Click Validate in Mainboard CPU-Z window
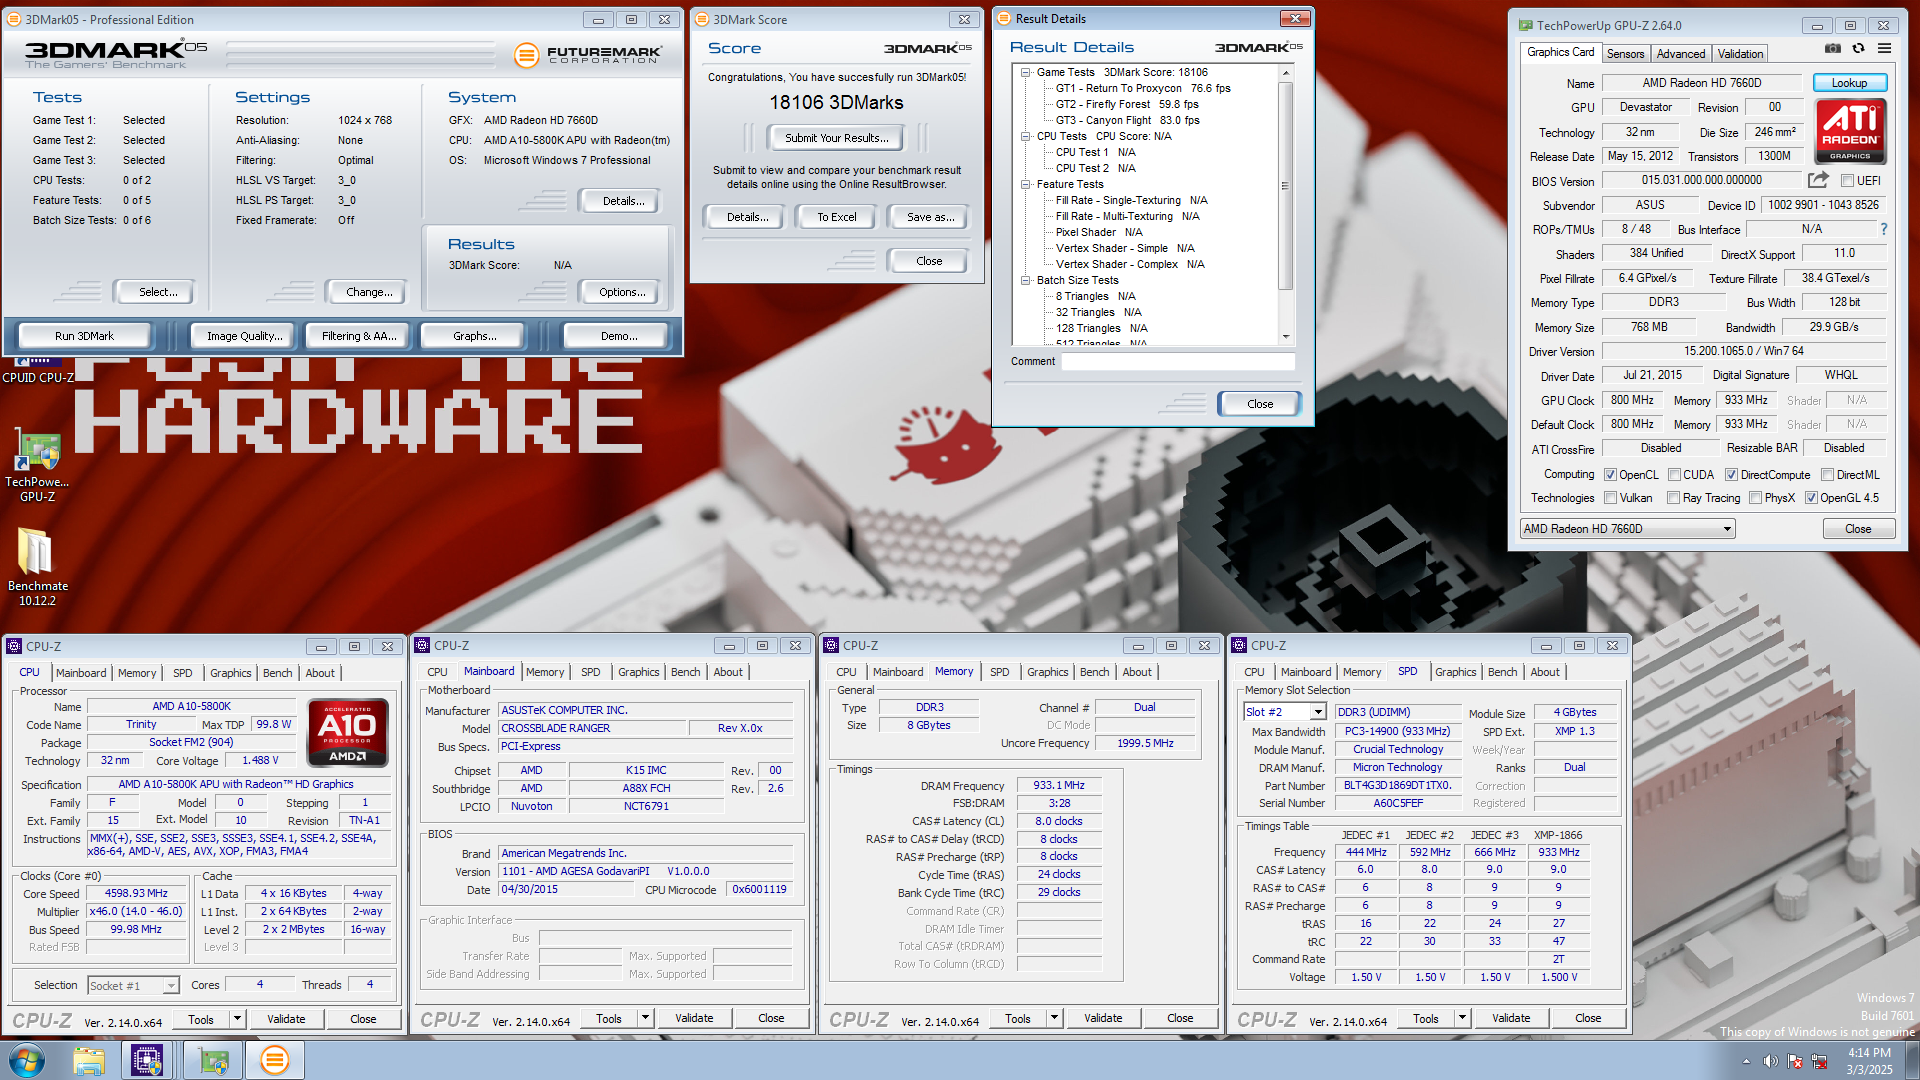The height and width of the screenshot is (1080, 1920). [694, 1018]
